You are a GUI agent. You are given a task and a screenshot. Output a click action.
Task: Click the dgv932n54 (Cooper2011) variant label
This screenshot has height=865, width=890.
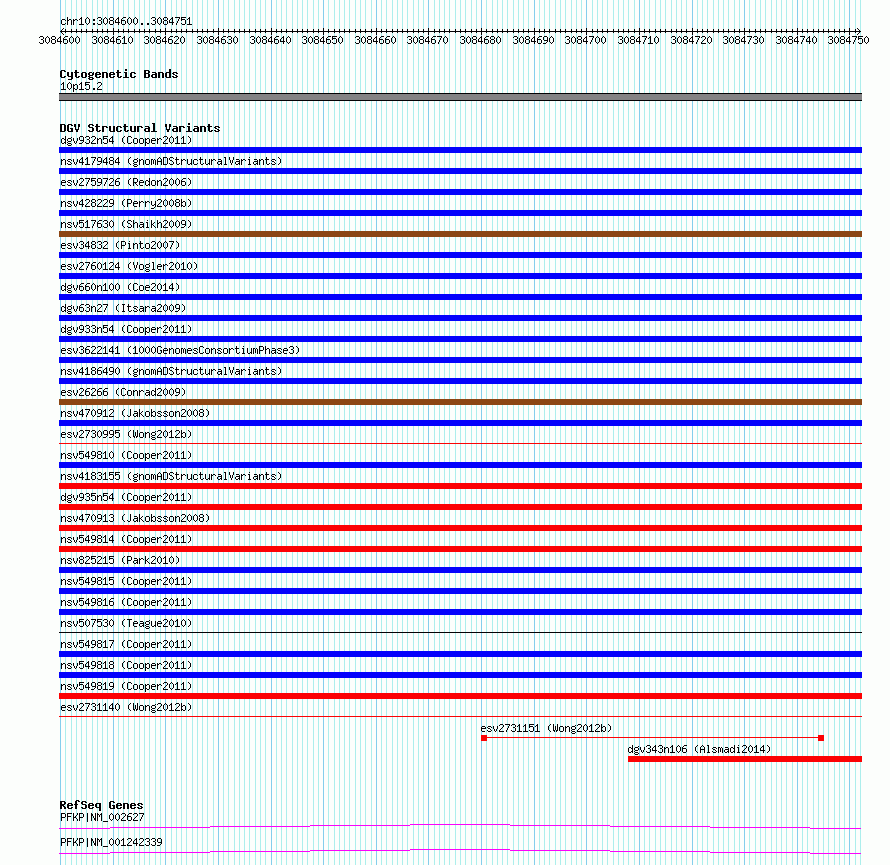tap(126, 140)
